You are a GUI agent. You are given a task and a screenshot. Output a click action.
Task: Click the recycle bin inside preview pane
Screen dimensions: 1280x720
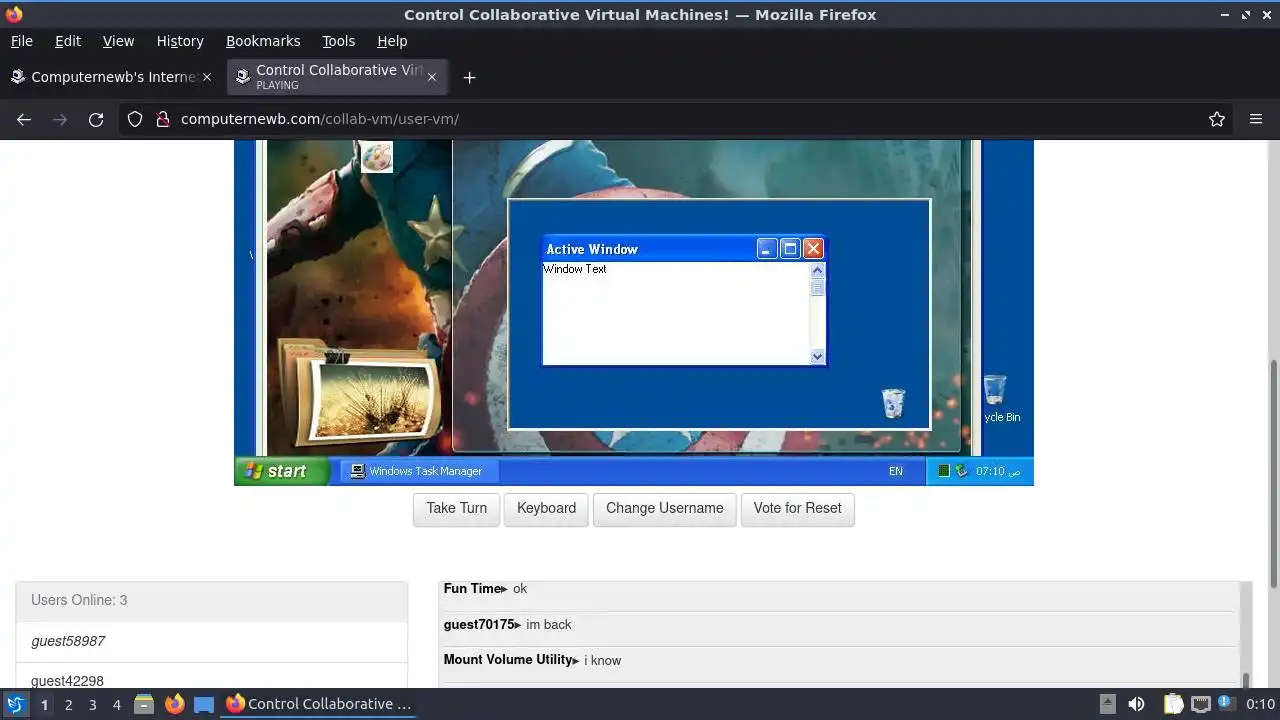click(893, 403)
